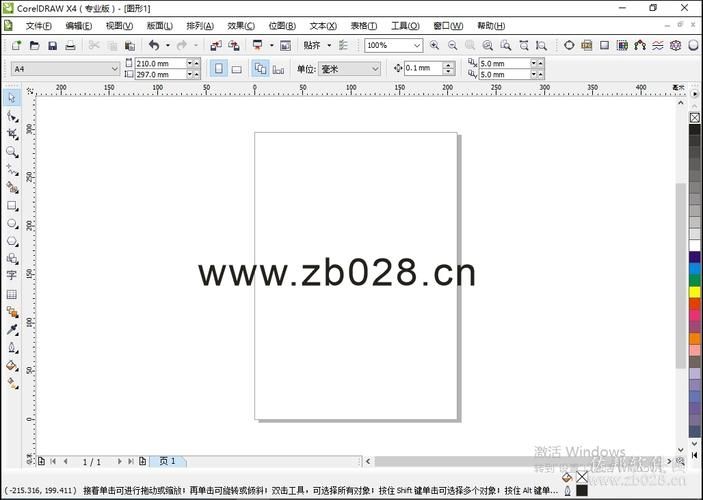Click duplicate distance X 5.0 mm field
Screen dimensions: 703x500
pyautogui.click(x=504, y=63)
